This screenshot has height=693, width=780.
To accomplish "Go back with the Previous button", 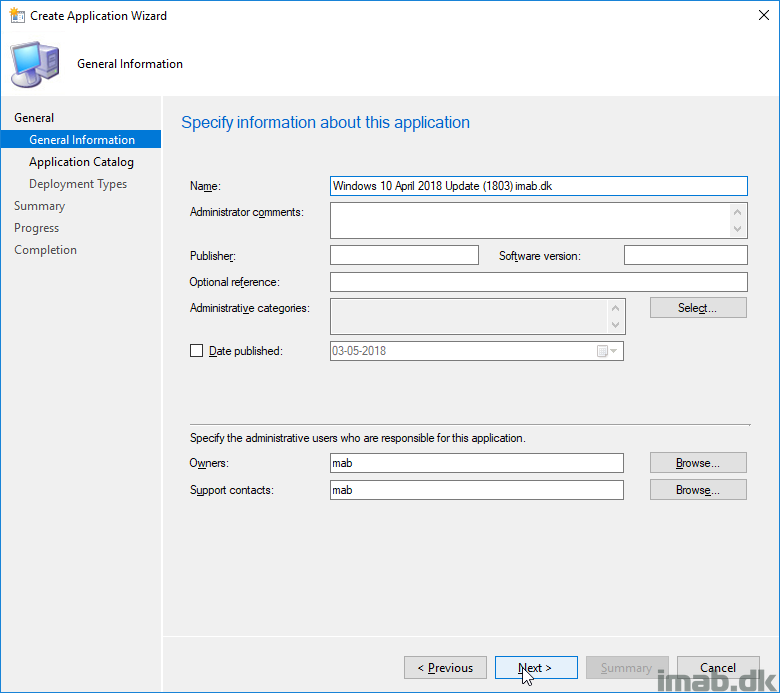I will 445,668.
